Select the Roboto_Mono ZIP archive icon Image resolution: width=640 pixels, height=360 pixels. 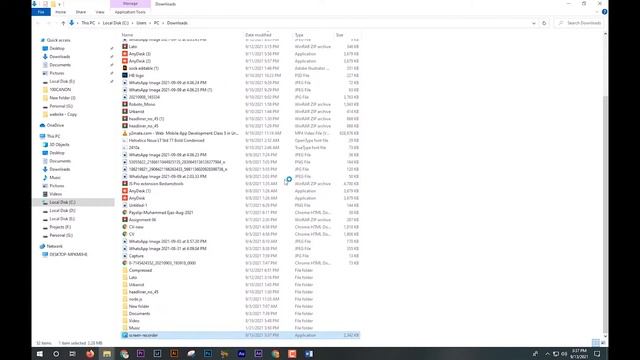click(x=125, y=104)
